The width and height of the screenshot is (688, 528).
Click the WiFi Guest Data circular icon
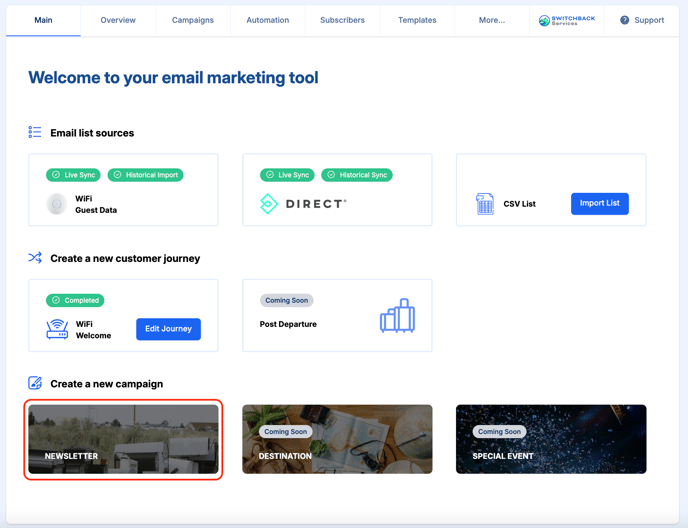point(57,204)
